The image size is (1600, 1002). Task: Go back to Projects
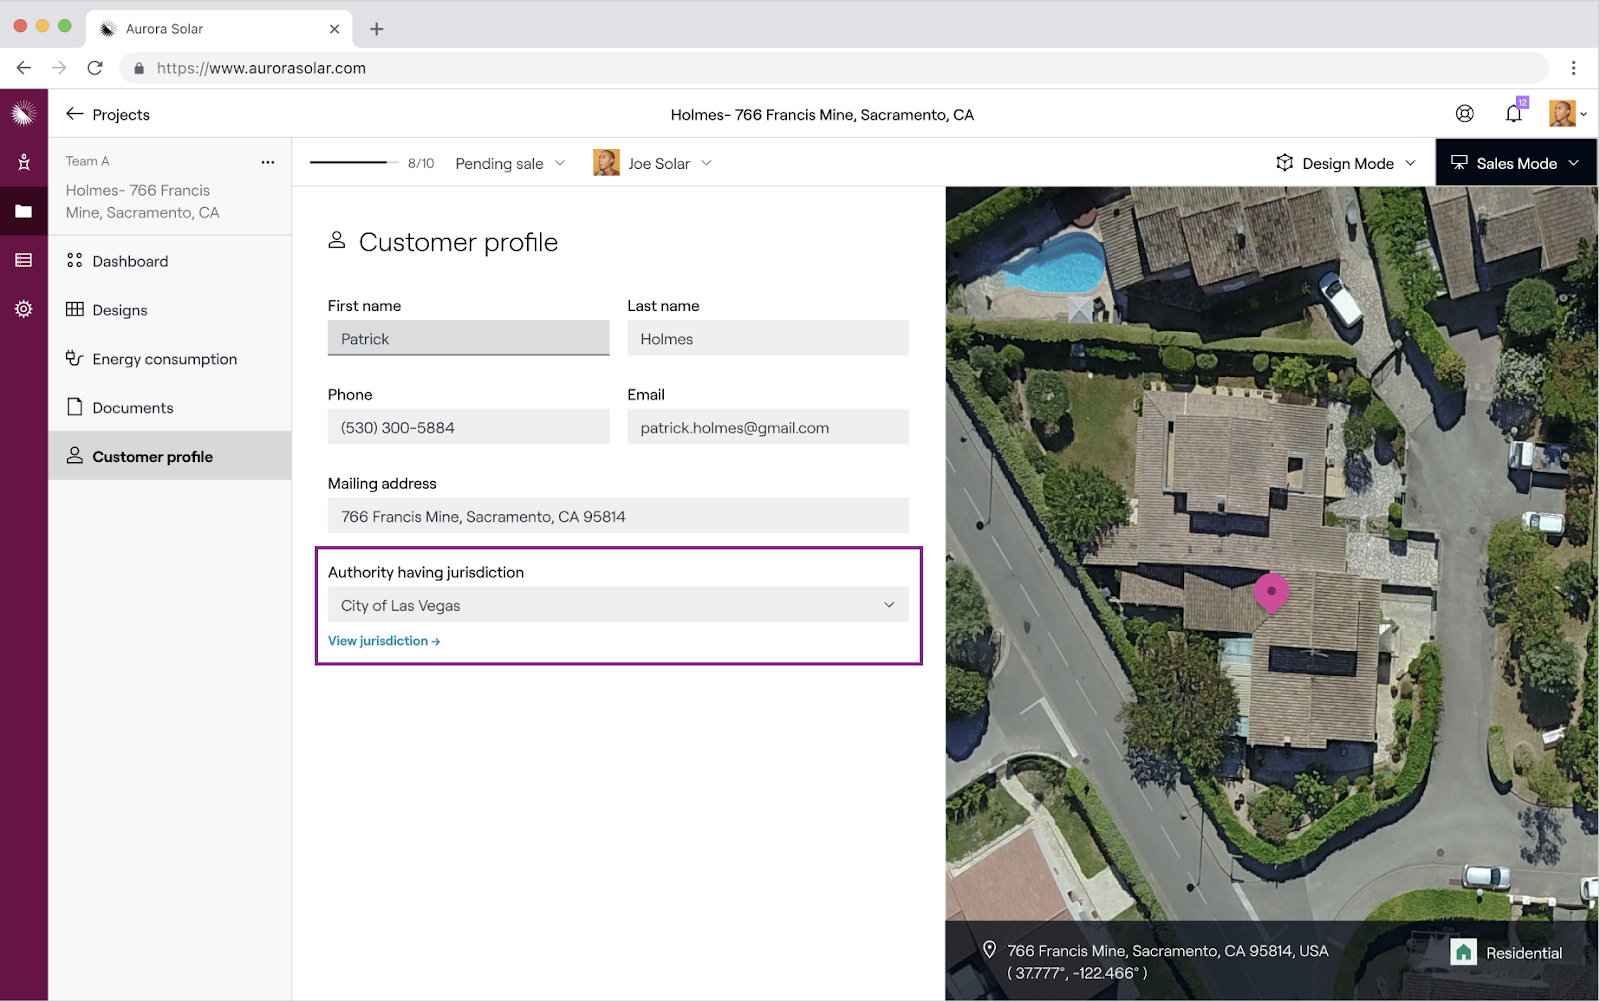pos(108,114)
